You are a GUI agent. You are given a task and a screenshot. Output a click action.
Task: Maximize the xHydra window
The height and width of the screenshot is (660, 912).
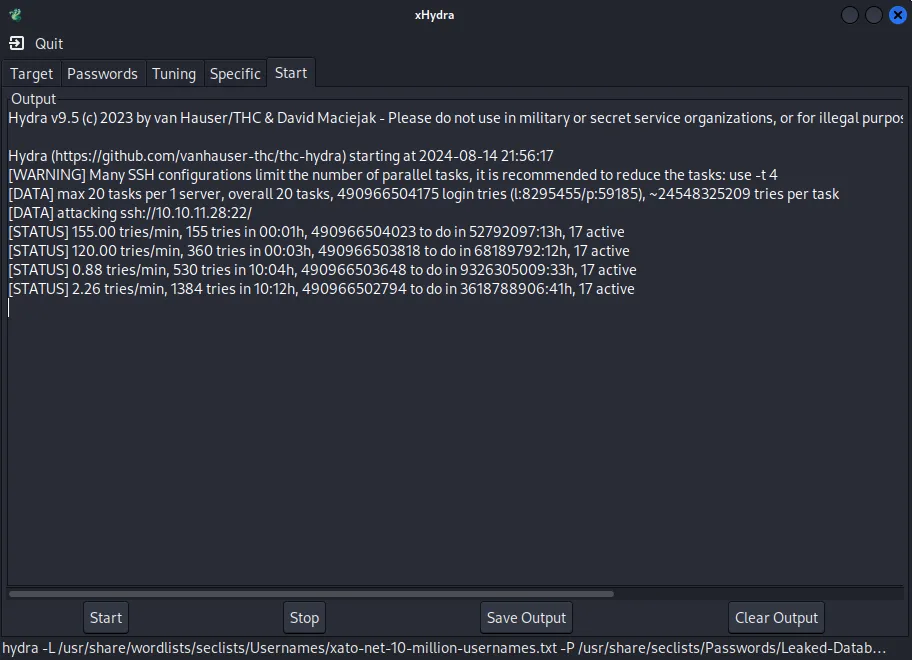(x=874, y=15)
